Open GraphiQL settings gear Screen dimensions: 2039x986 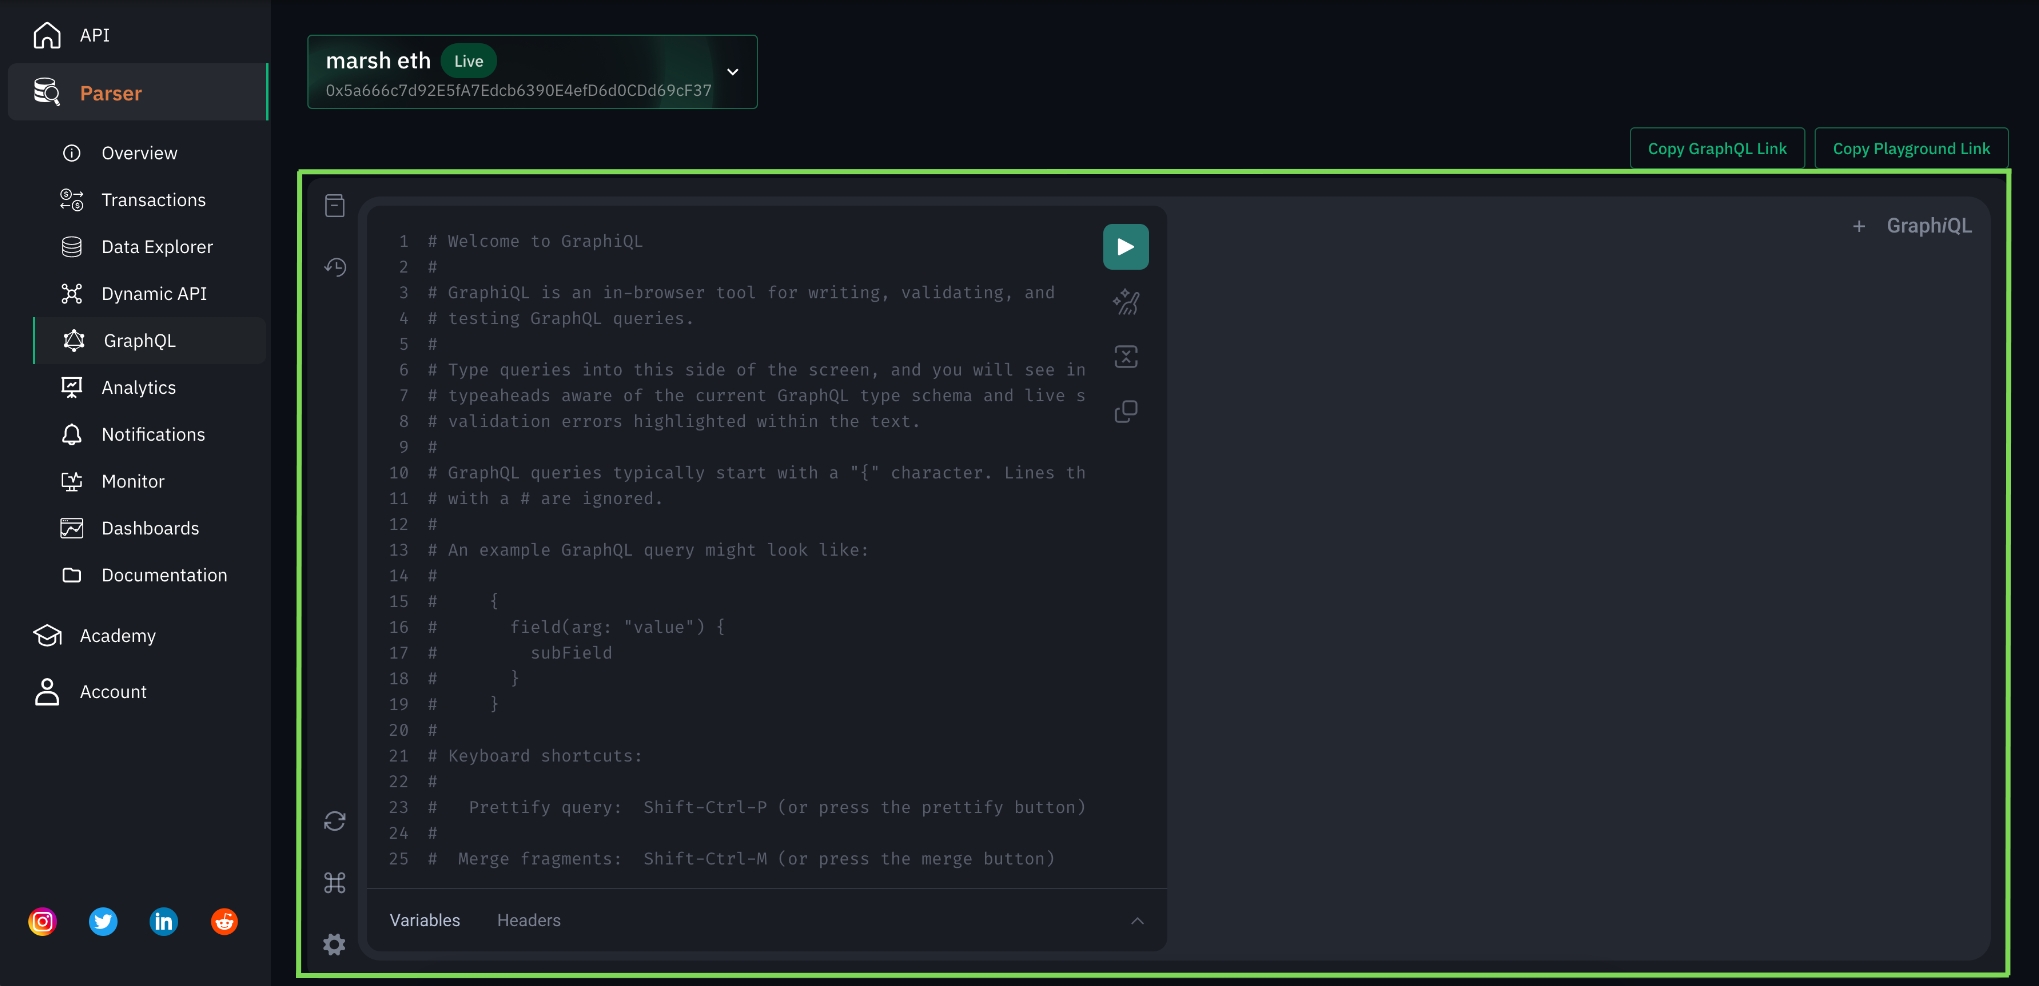335,944
